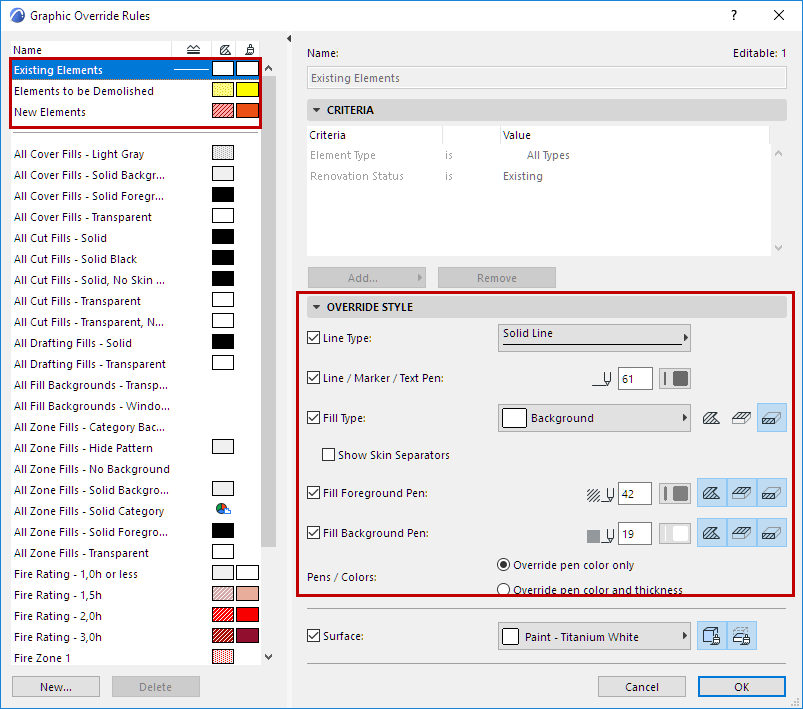The height and width of the screenshot is (709, 803).
Task: Click the New... button
Action: click(x=56, y=686)
